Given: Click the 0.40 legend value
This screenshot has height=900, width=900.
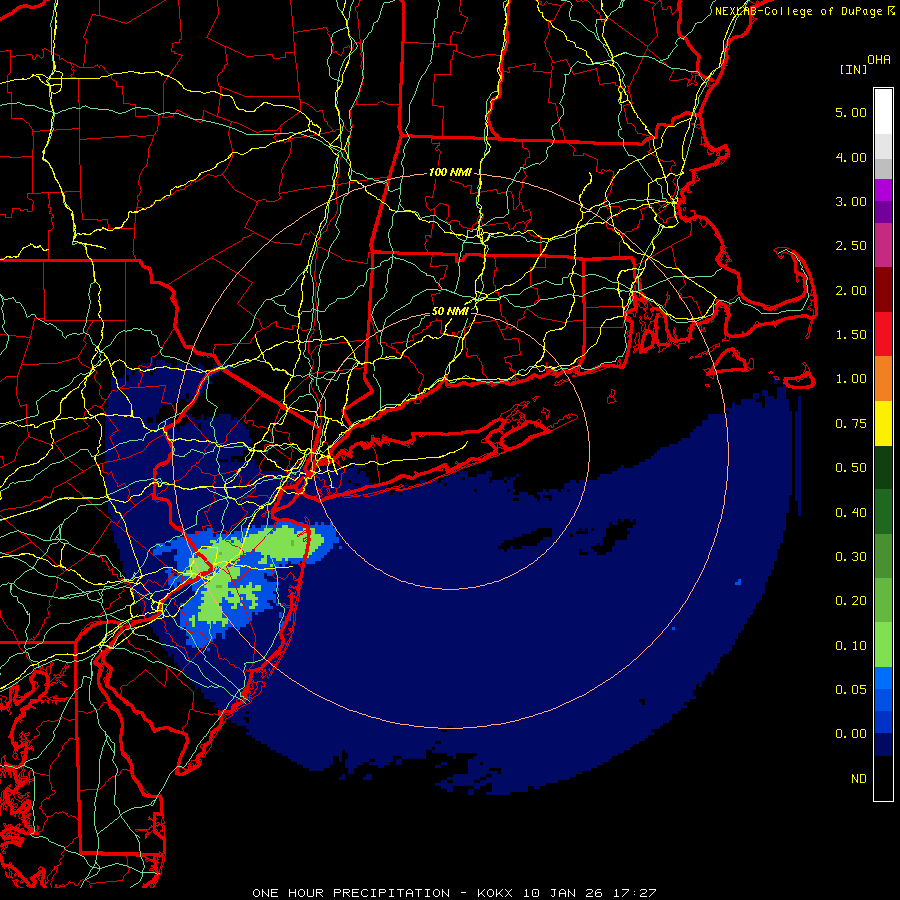Looking at the screenshot, I should pyautogui.click(x=851, y=513).
